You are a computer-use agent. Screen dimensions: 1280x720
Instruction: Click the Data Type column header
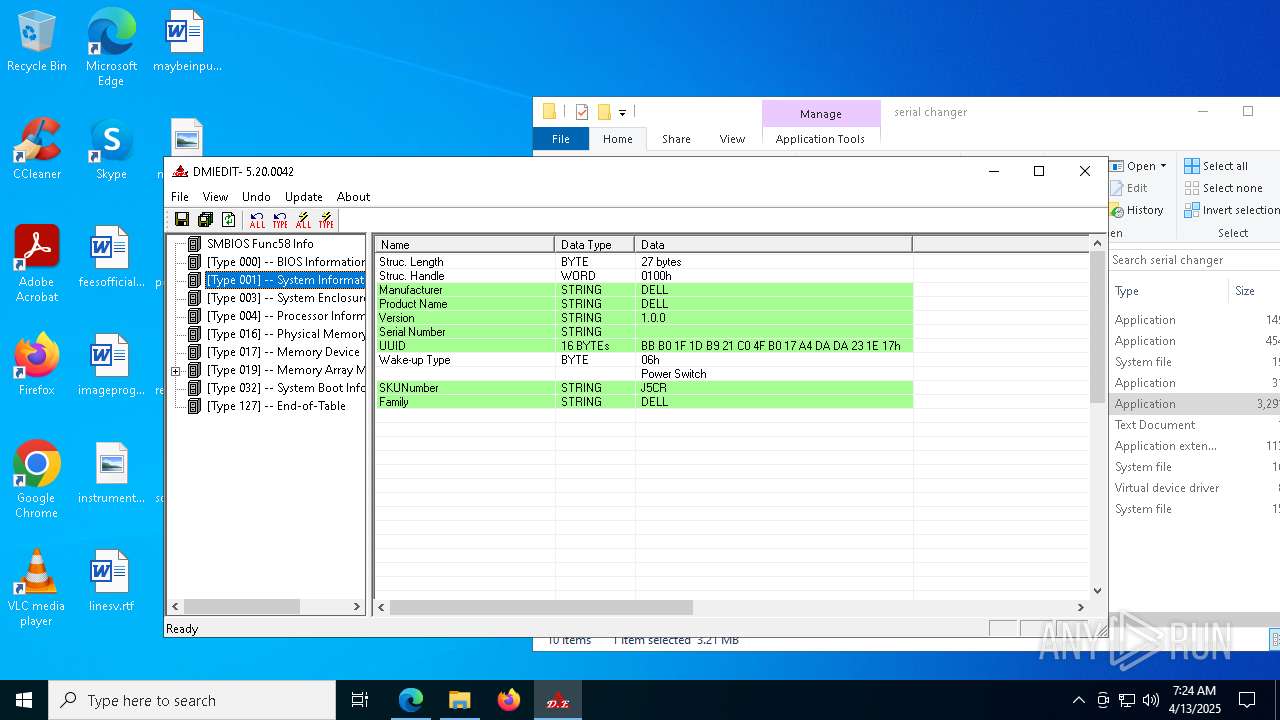pos(595,244)
